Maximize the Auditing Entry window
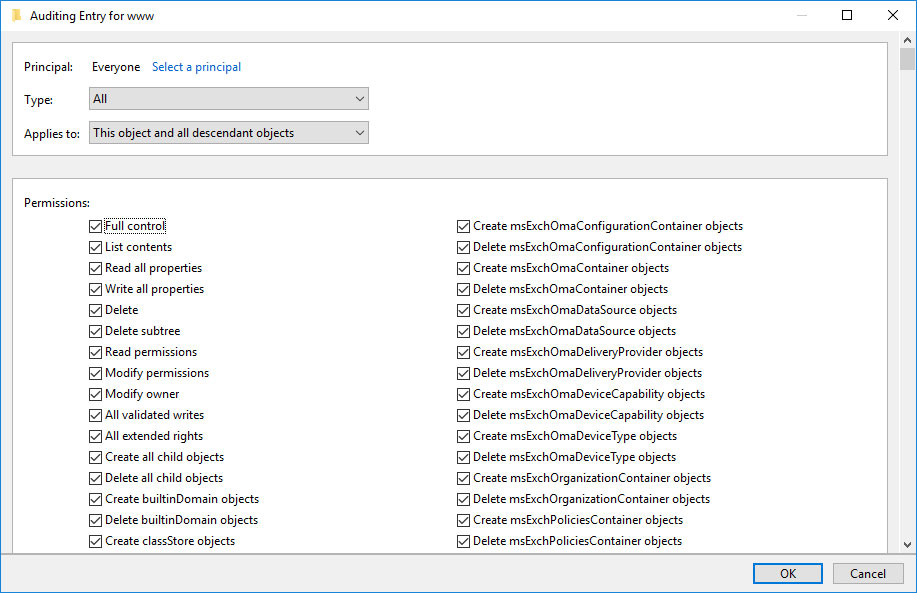The height and width of the screenshot is (593, 917). point(847,15)
